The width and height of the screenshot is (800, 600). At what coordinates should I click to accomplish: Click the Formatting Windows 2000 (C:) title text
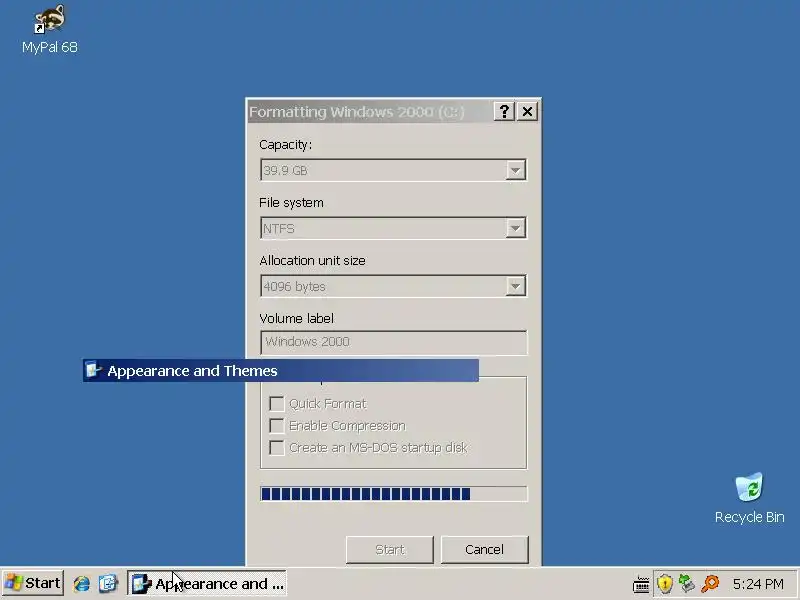click(356, 112)
